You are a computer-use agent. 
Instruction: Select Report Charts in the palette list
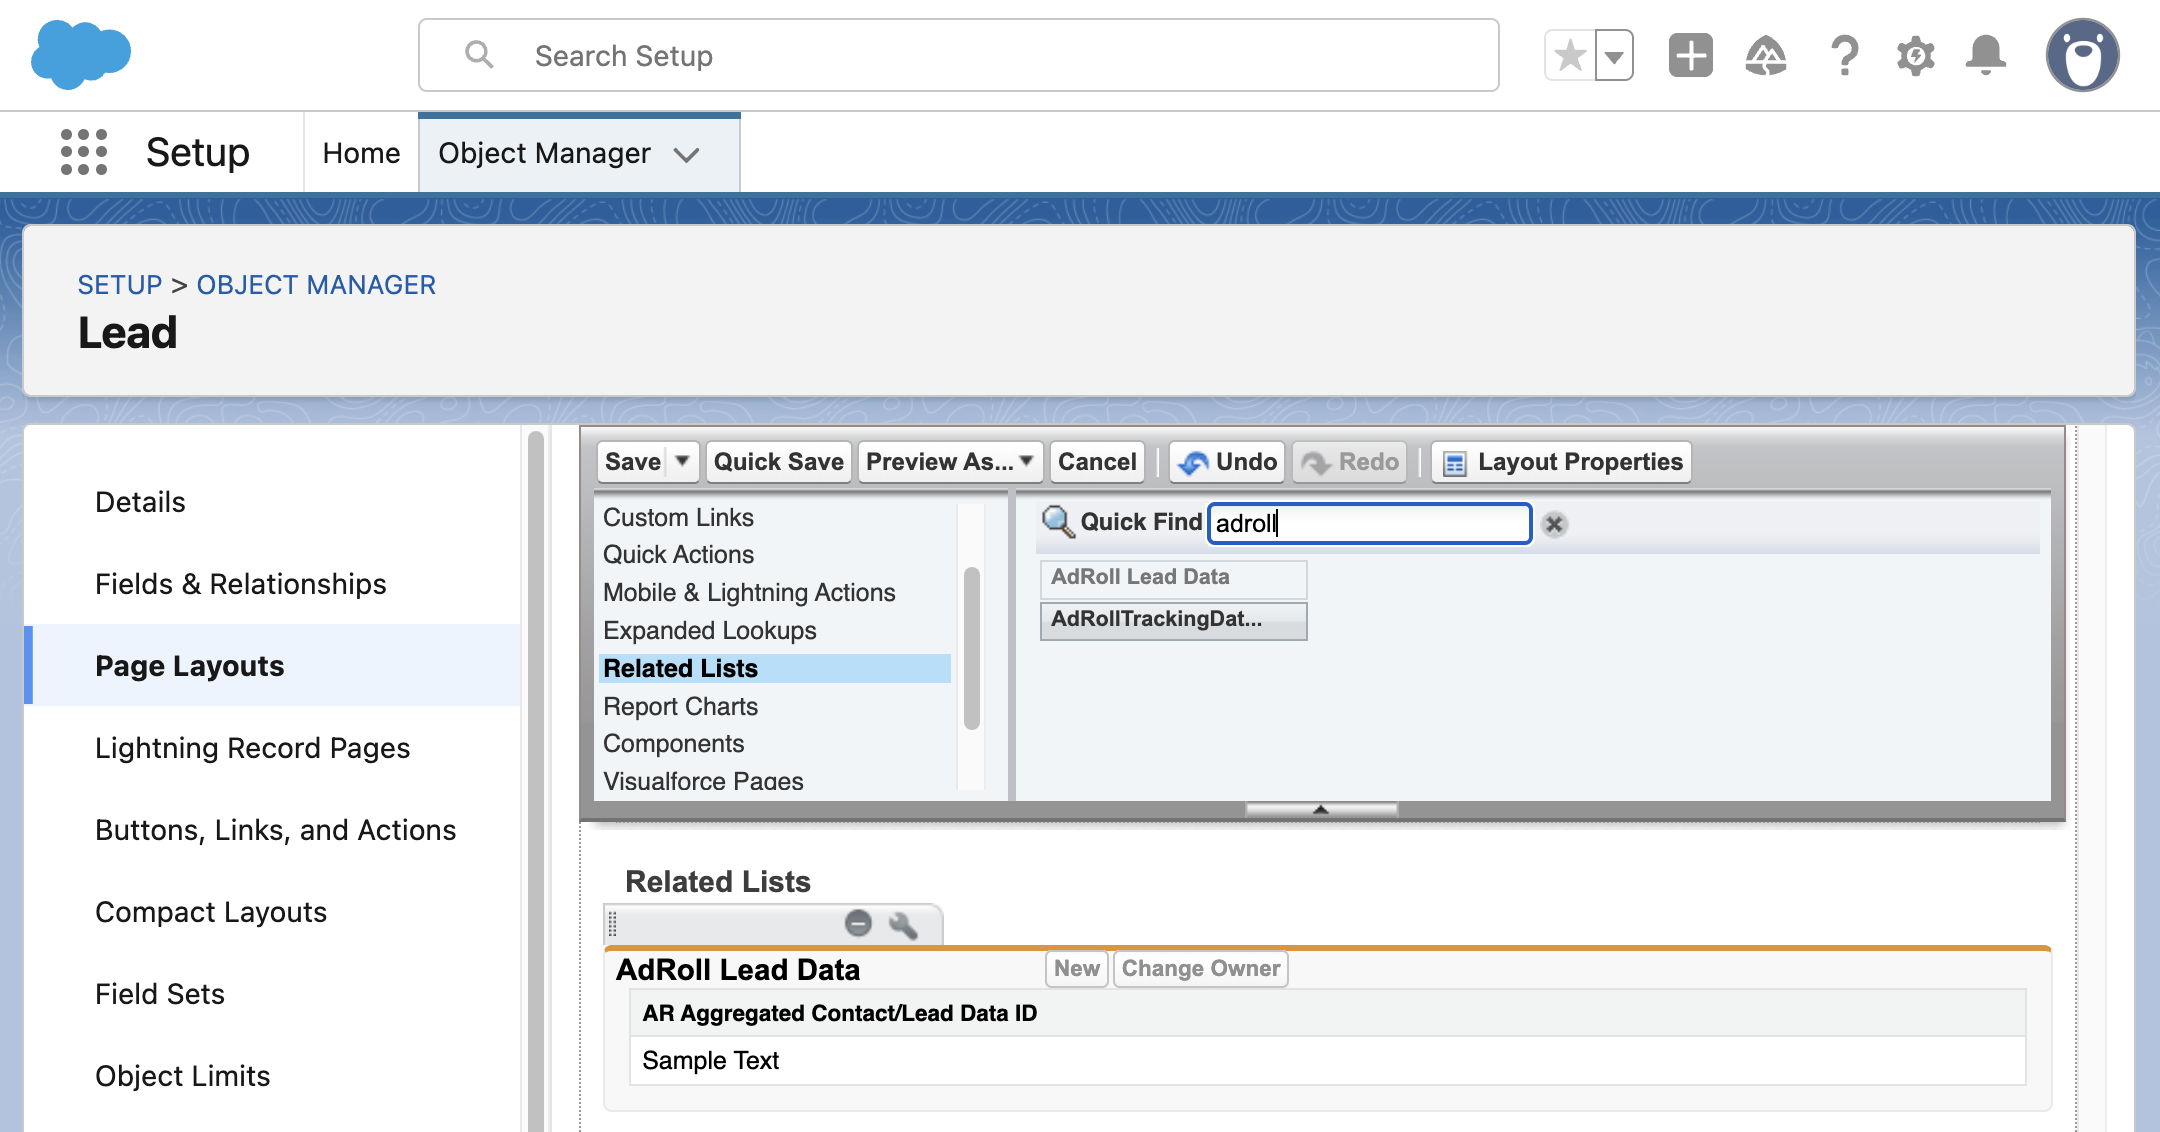tap(774, 707)
